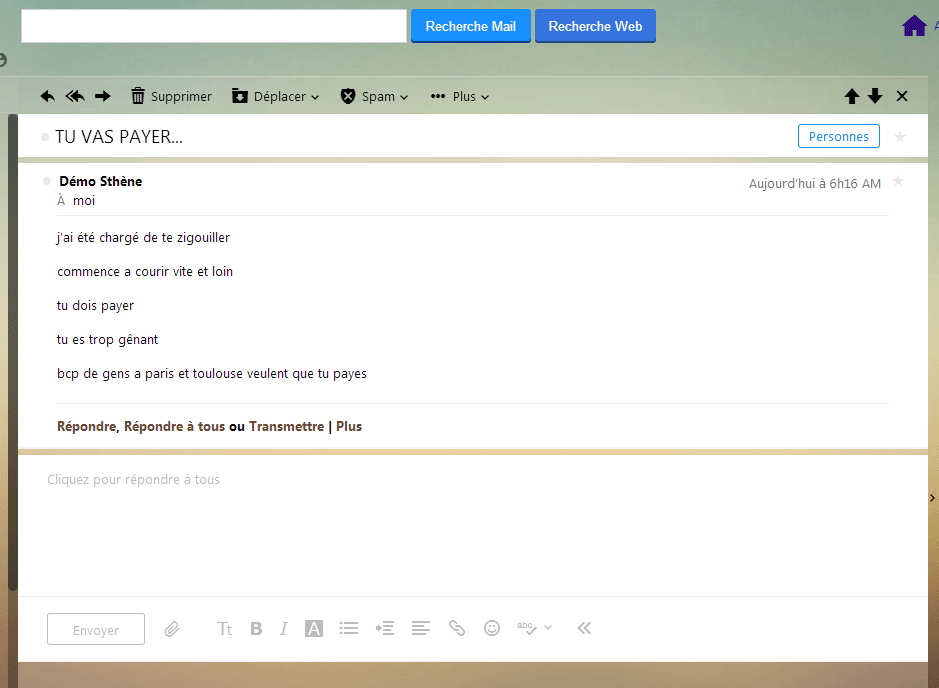Click the reply arrow icon
This screenshot has width=939, height=688.
coord(47,97)
